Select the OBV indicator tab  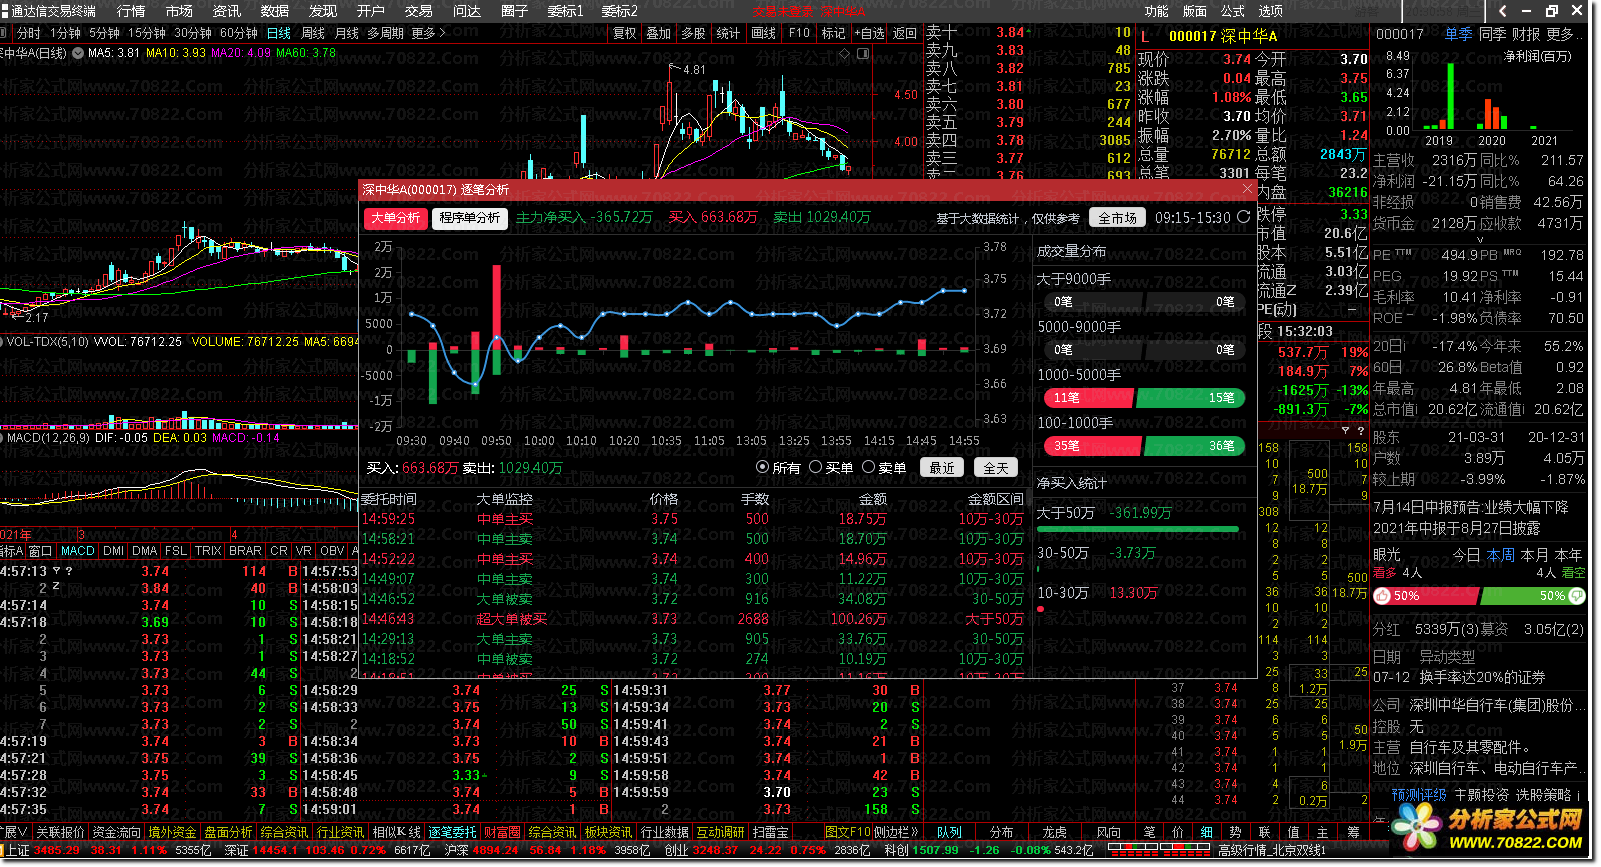tap(332, 551)
